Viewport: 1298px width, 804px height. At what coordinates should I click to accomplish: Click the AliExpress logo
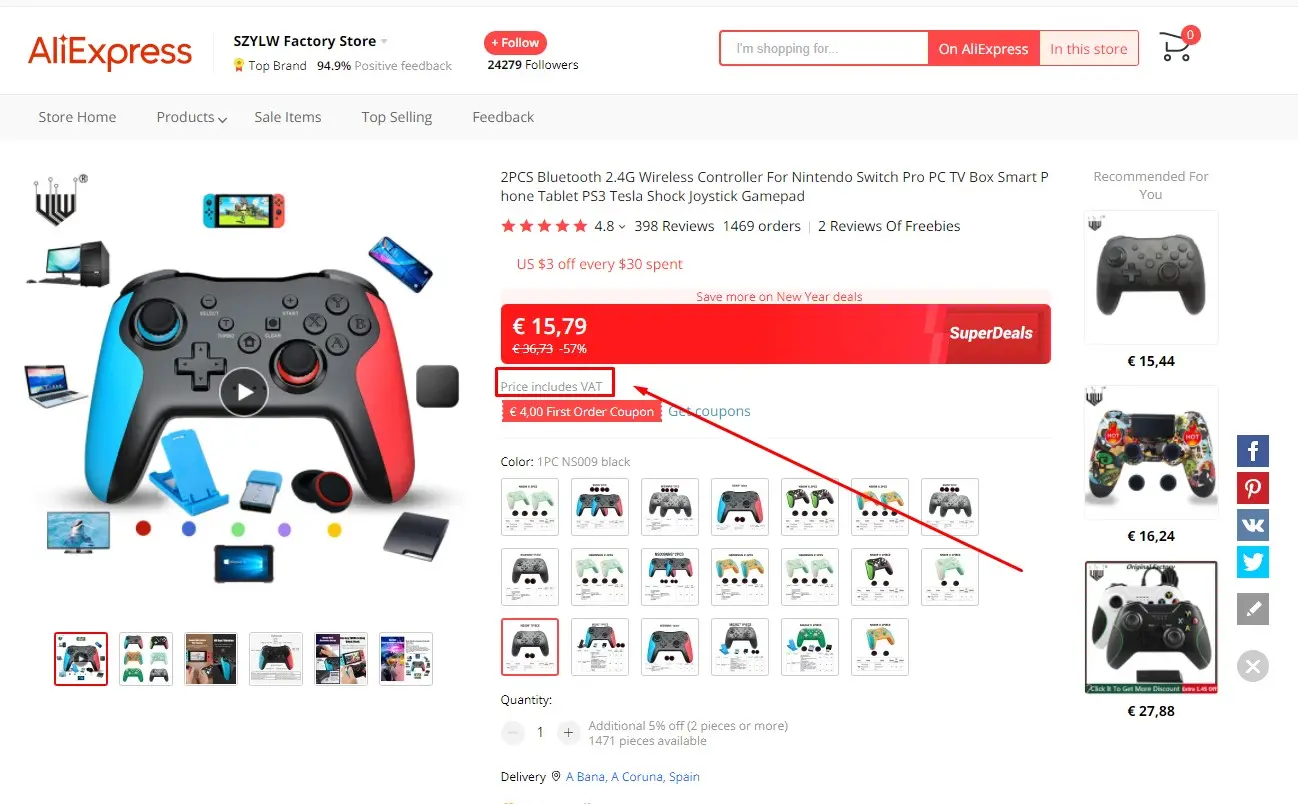pyautogui.click(x=110, y=52)
